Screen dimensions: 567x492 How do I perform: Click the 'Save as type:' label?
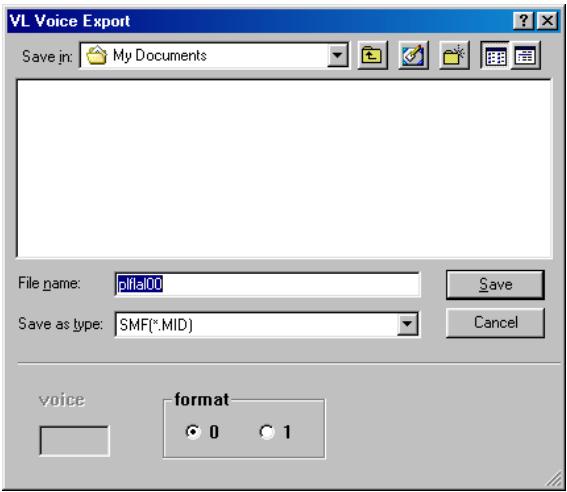pos(60,324)
